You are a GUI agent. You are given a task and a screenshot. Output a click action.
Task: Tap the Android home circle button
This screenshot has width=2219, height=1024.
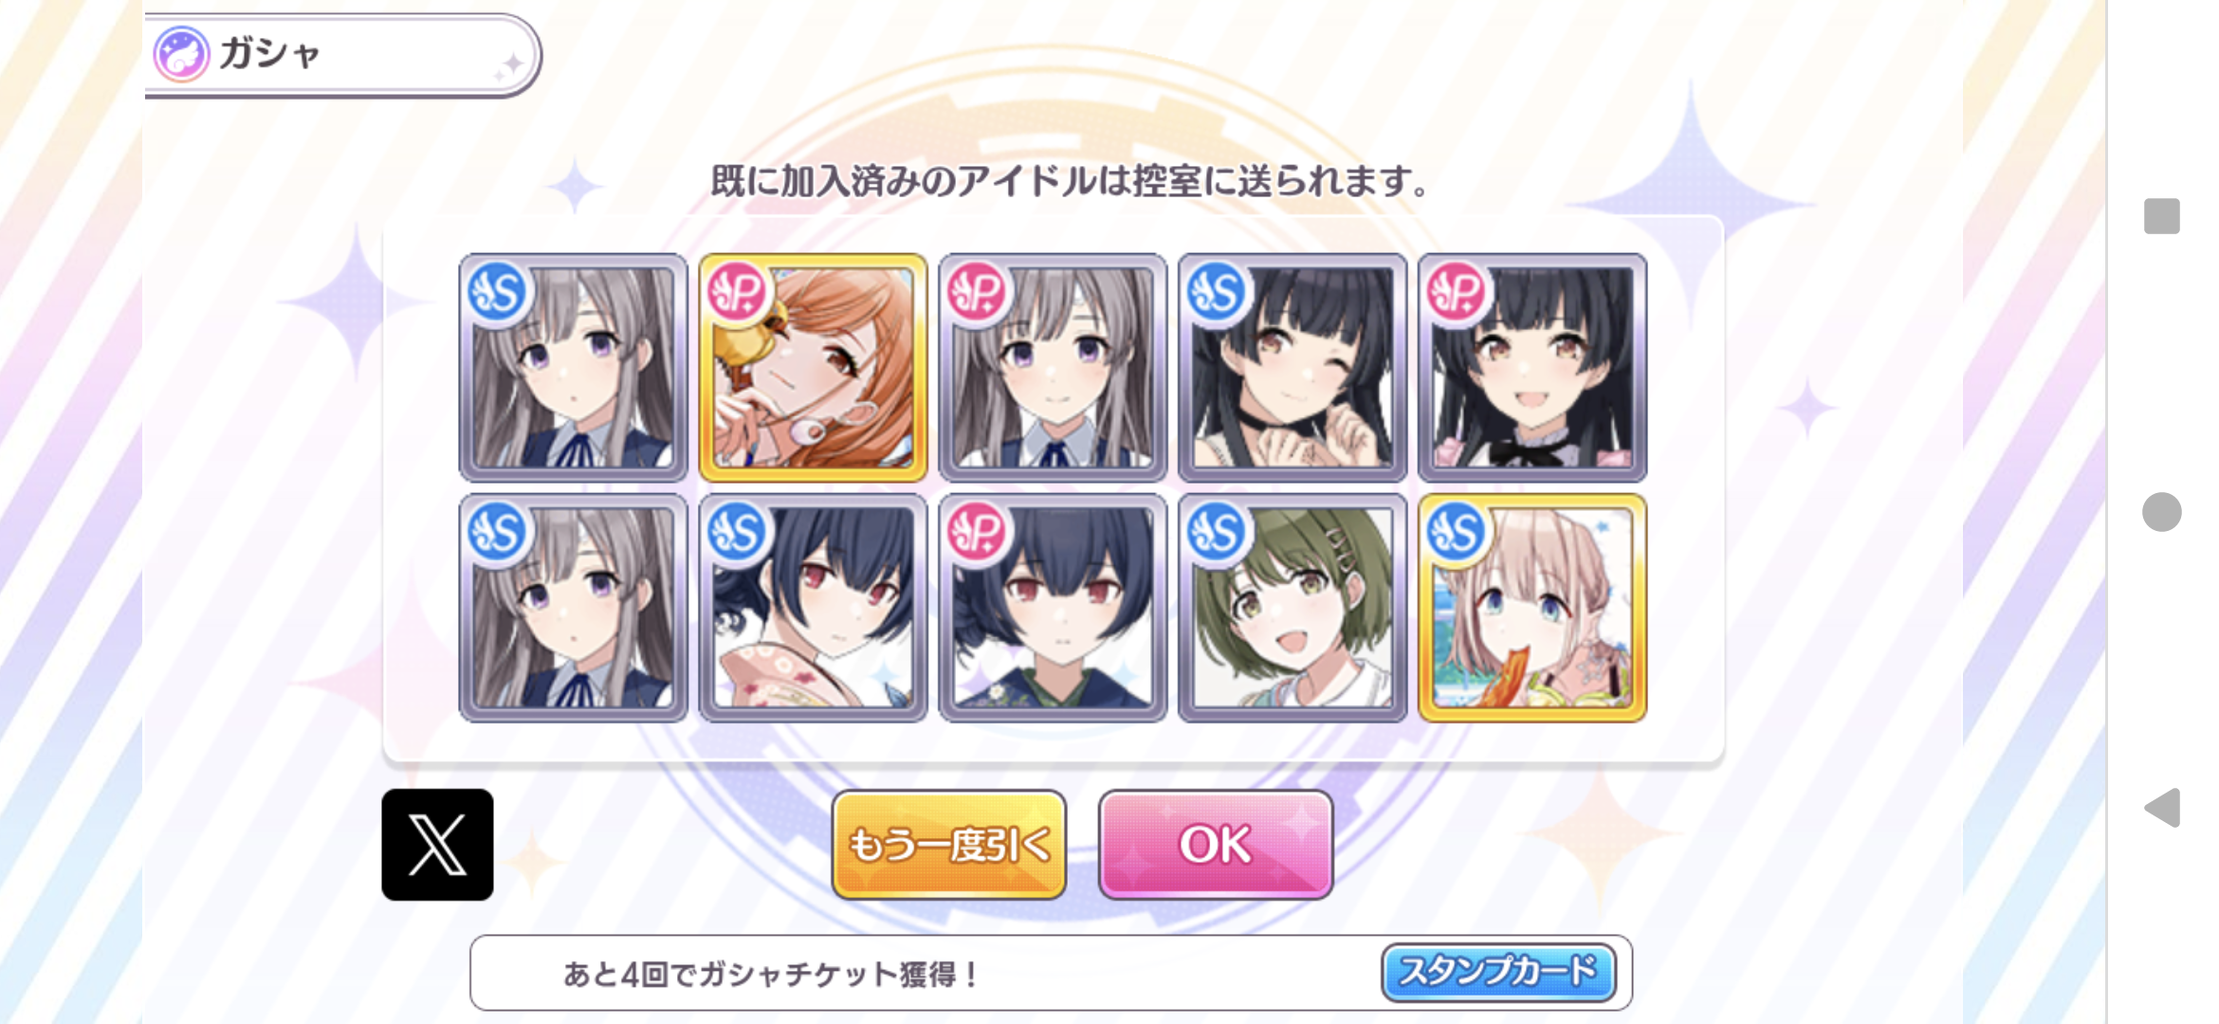pyautogui.click(x=2161, y=512)
